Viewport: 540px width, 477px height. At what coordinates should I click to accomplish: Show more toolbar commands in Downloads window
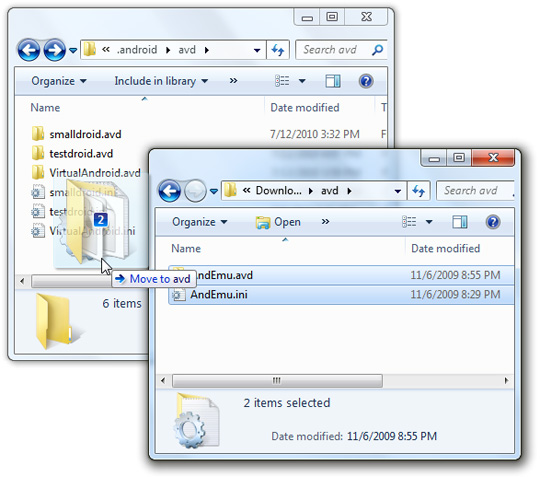pyautogui.click(x=325, y=221)
